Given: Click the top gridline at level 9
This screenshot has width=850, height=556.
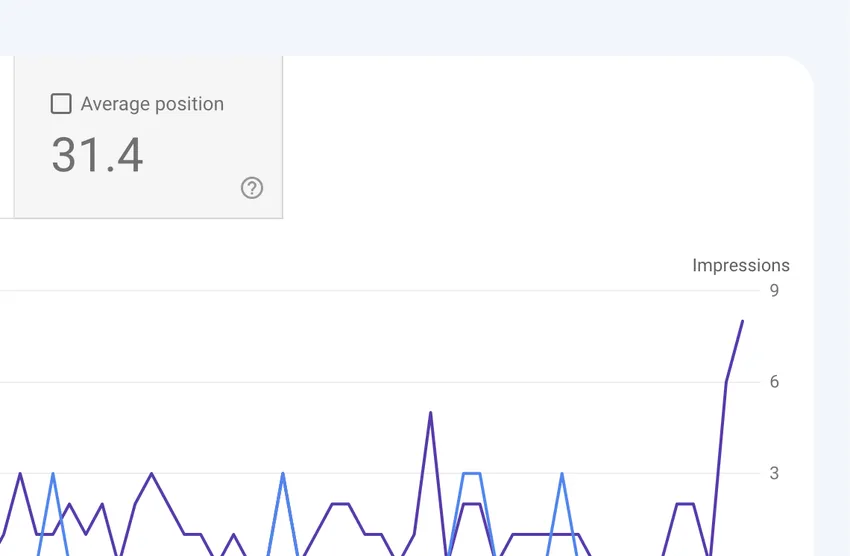Looking at the screenshot, I should (379, 290).
